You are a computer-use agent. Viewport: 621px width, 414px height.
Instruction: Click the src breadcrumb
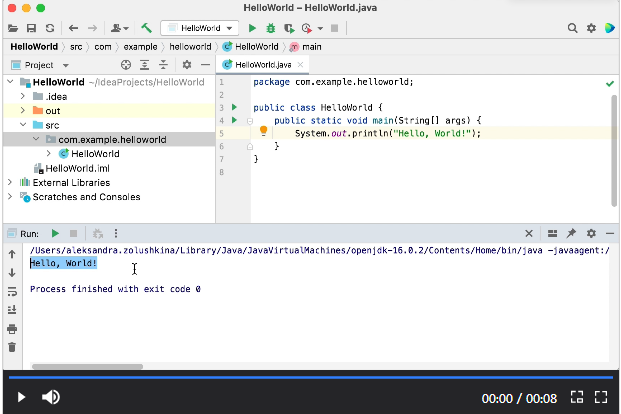click(76, 47)
